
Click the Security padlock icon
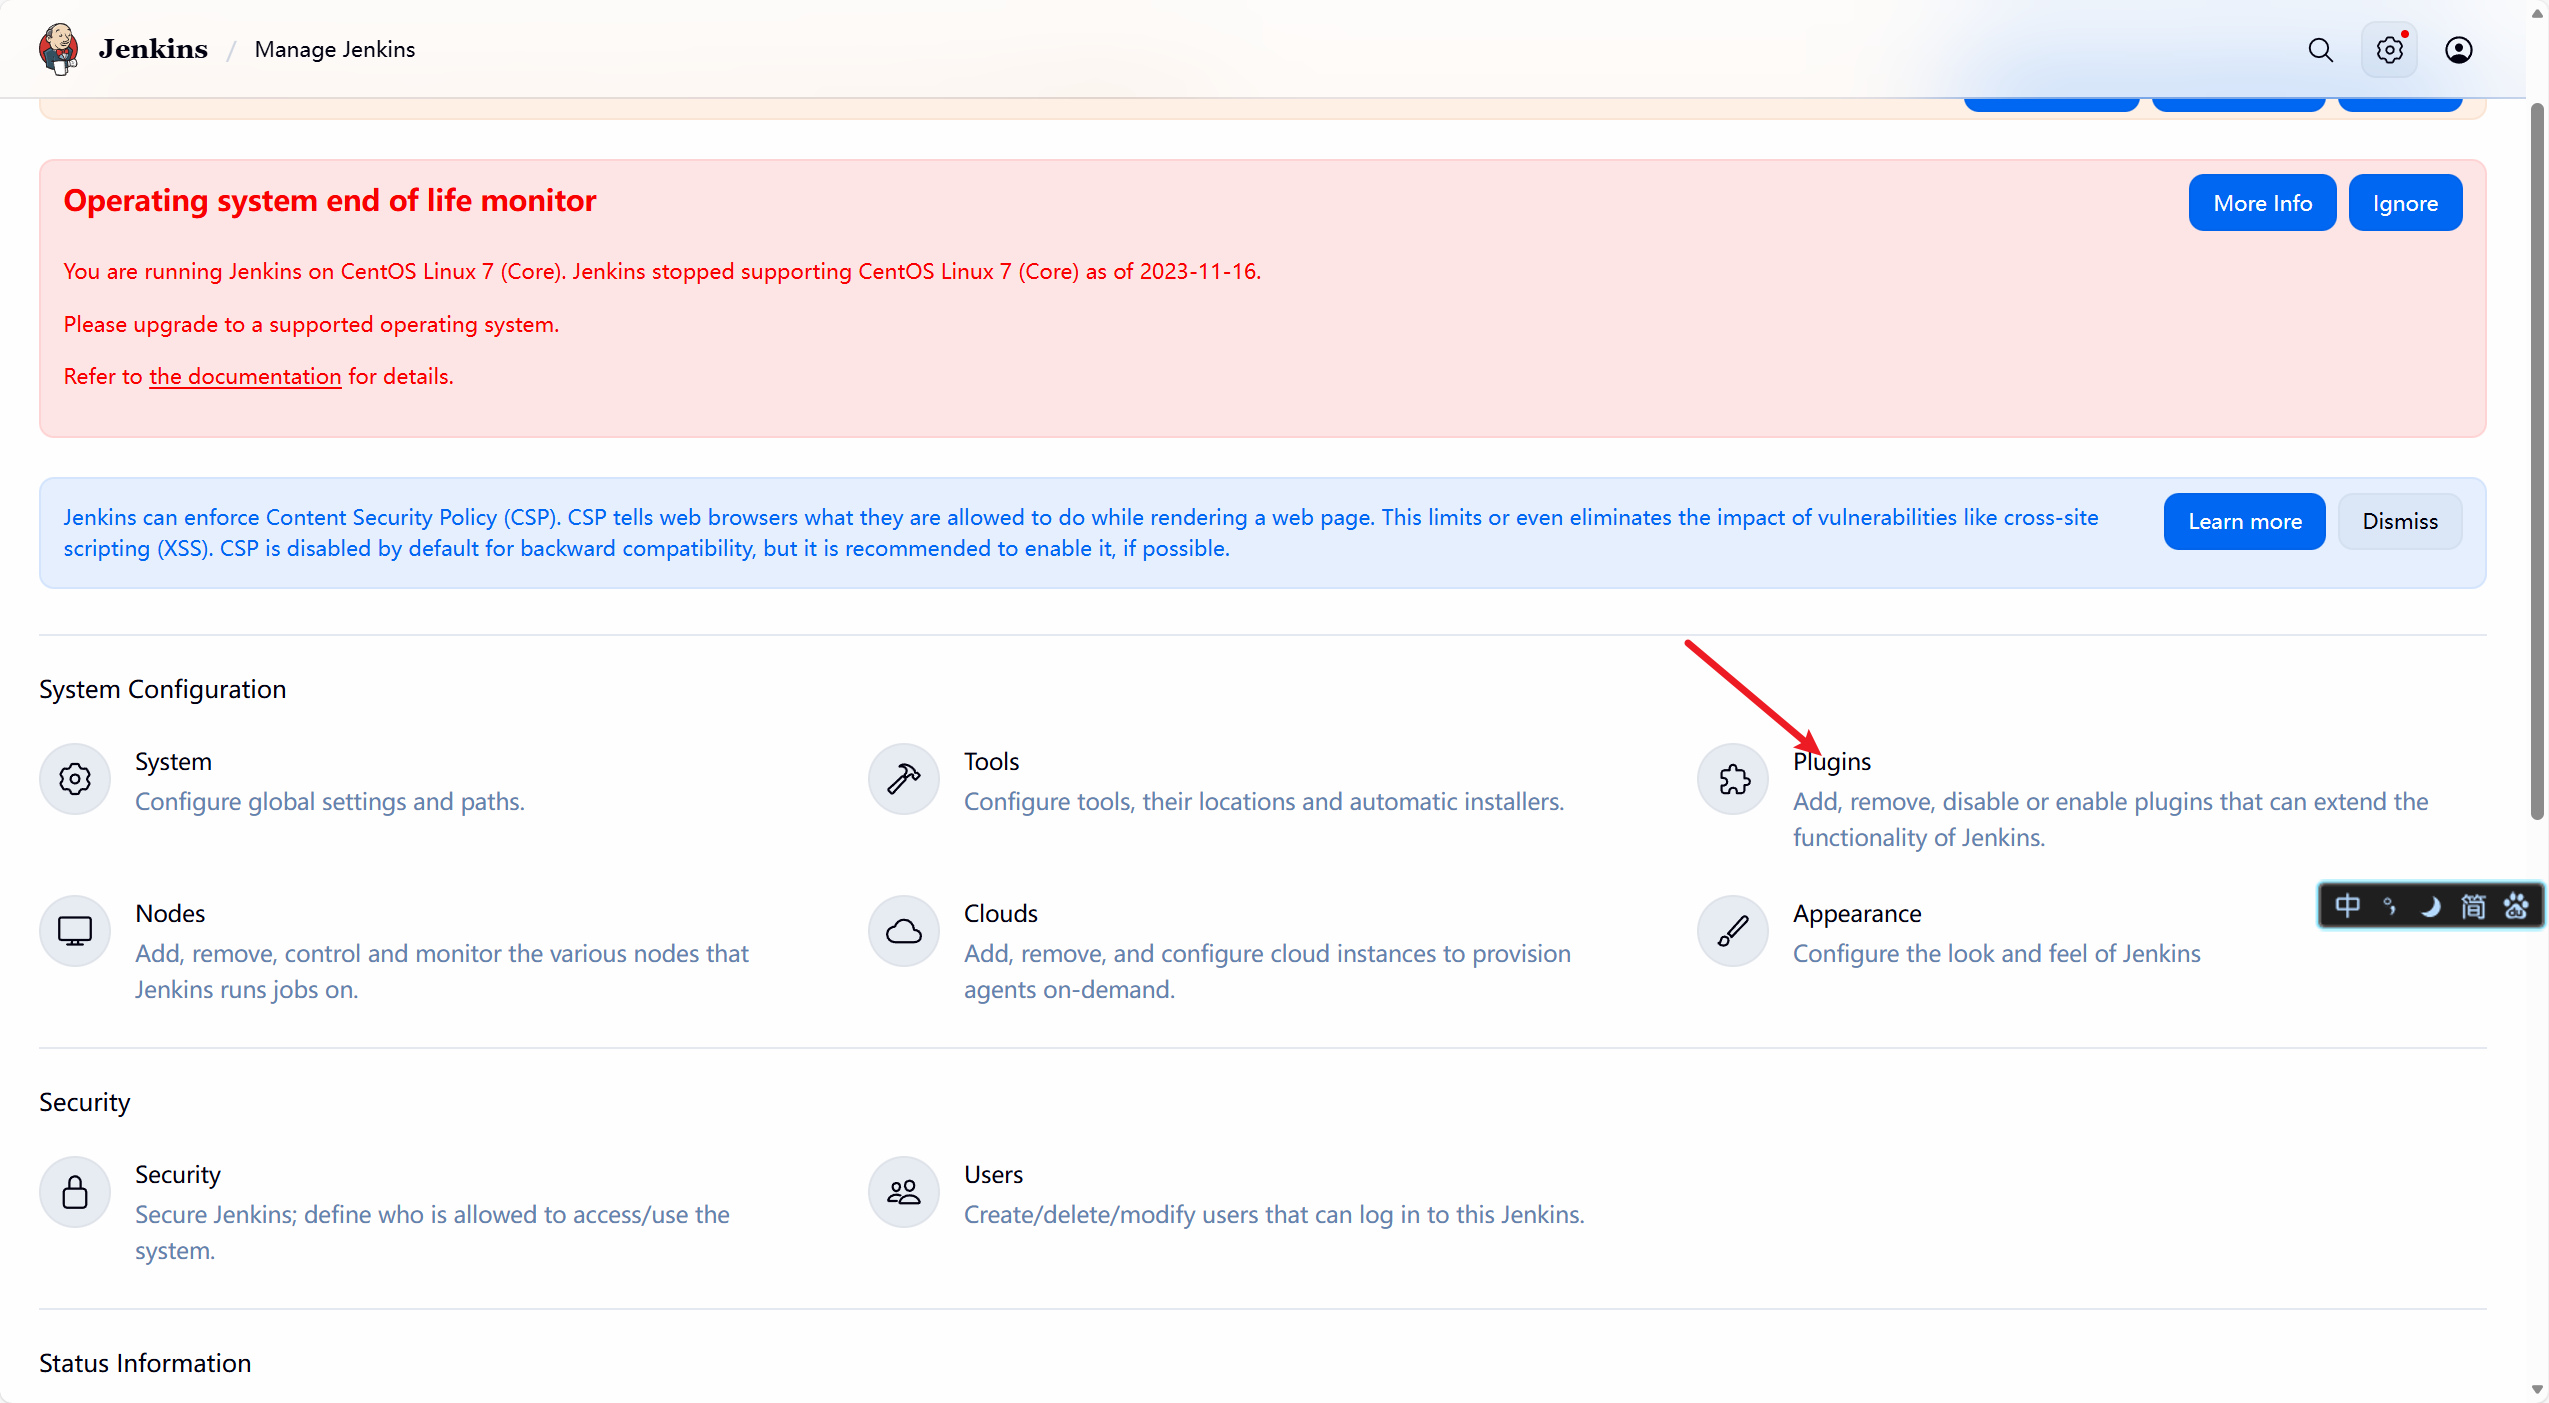pos(75,1192)
